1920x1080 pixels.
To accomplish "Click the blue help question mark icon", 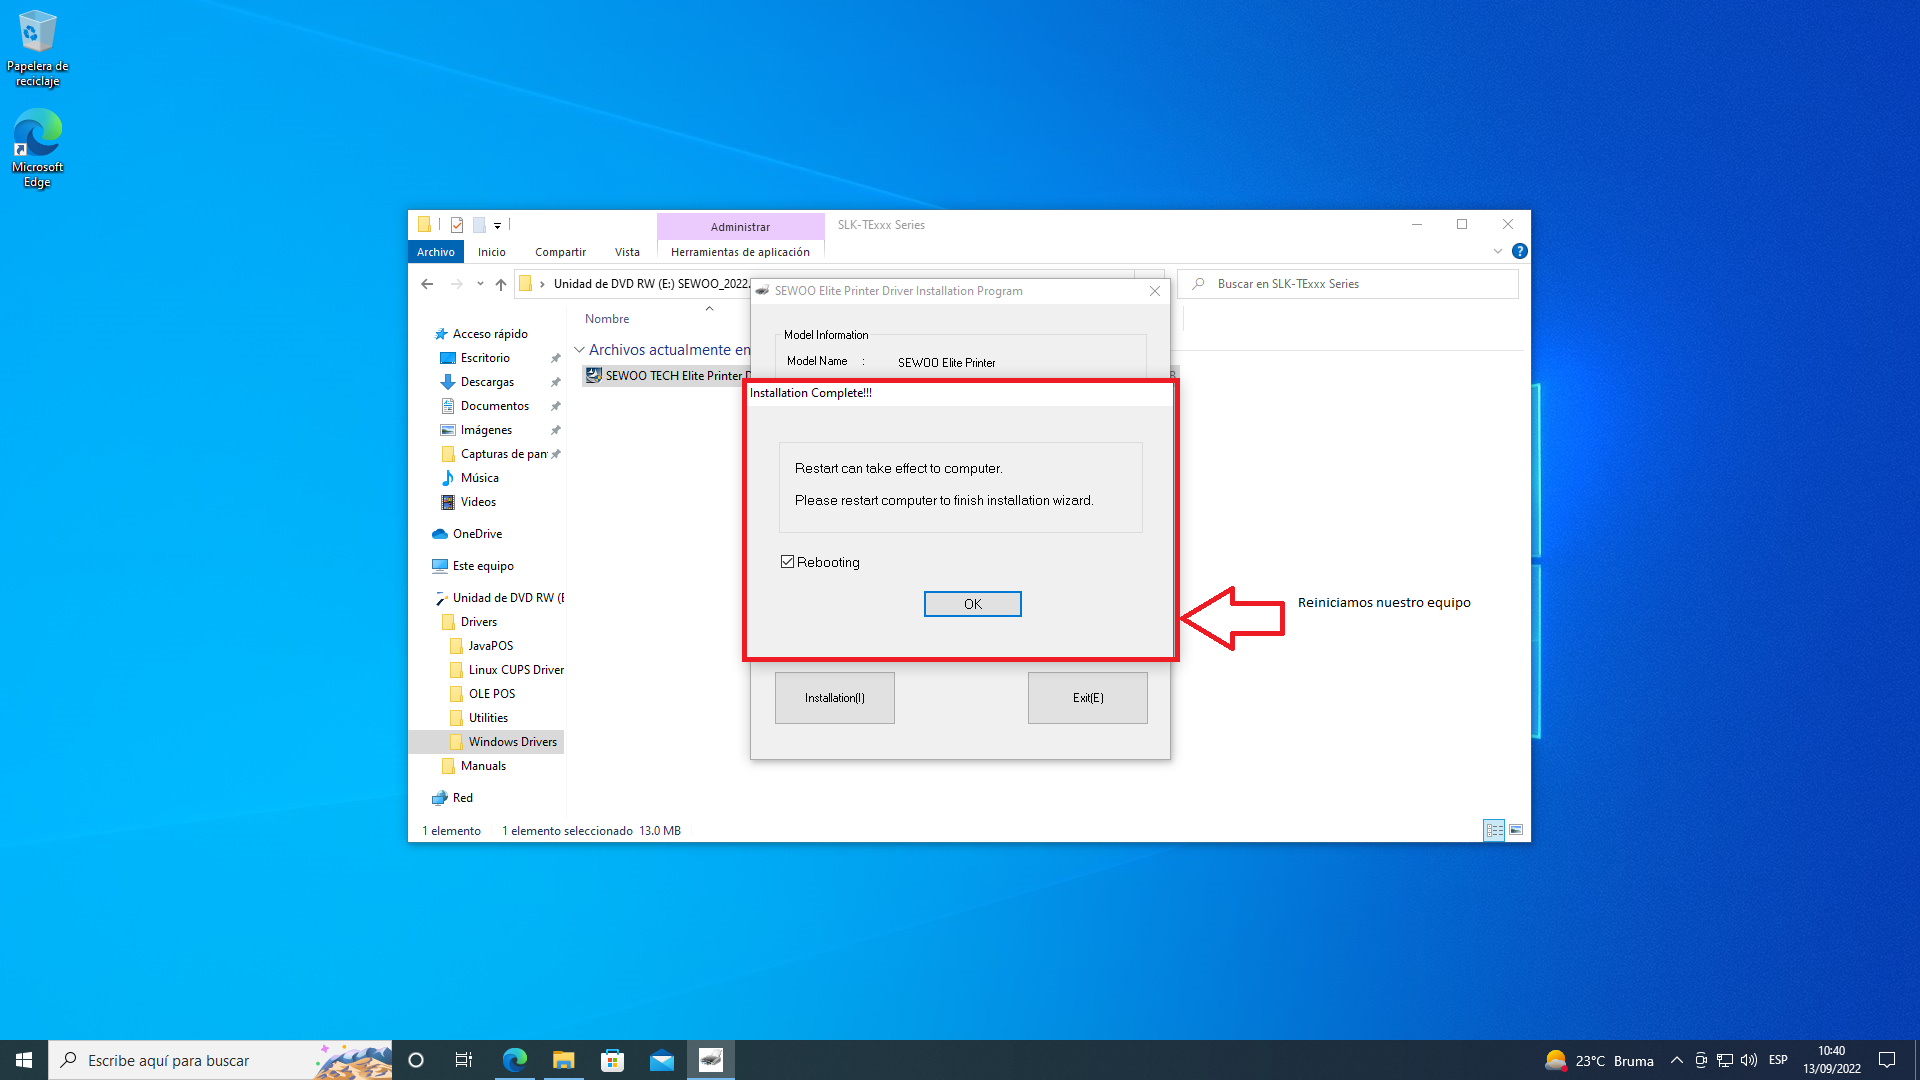I will 1519,251.
